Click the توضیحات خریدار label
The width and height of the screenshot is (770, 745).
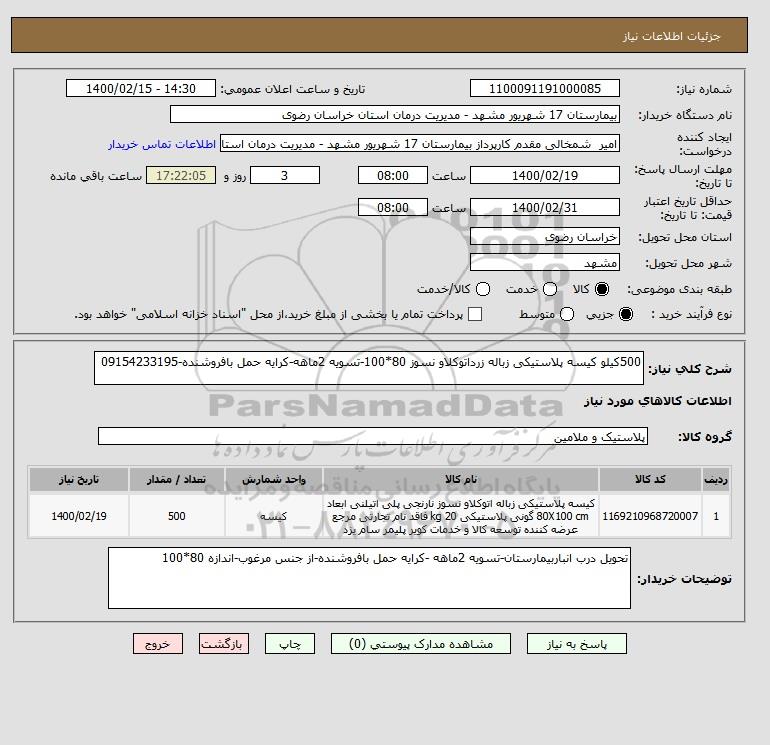click(x=684, y=579)
